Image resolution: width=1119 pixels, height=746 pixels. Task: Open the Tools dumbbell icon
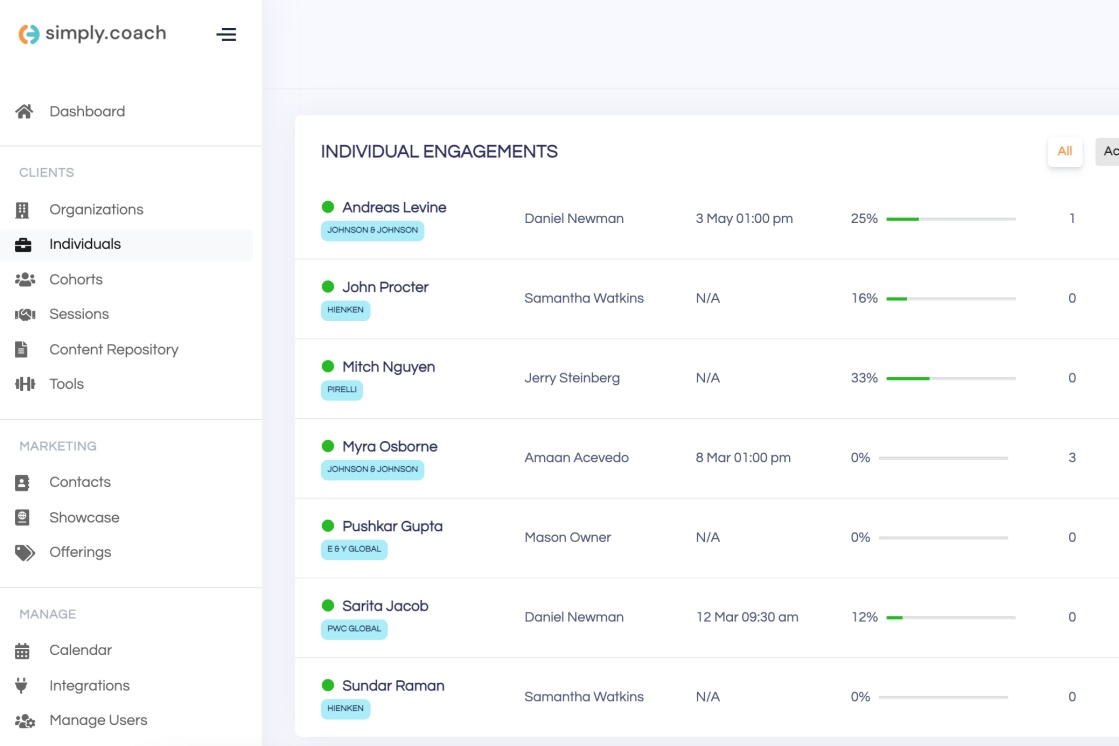[x=24, y=384]
